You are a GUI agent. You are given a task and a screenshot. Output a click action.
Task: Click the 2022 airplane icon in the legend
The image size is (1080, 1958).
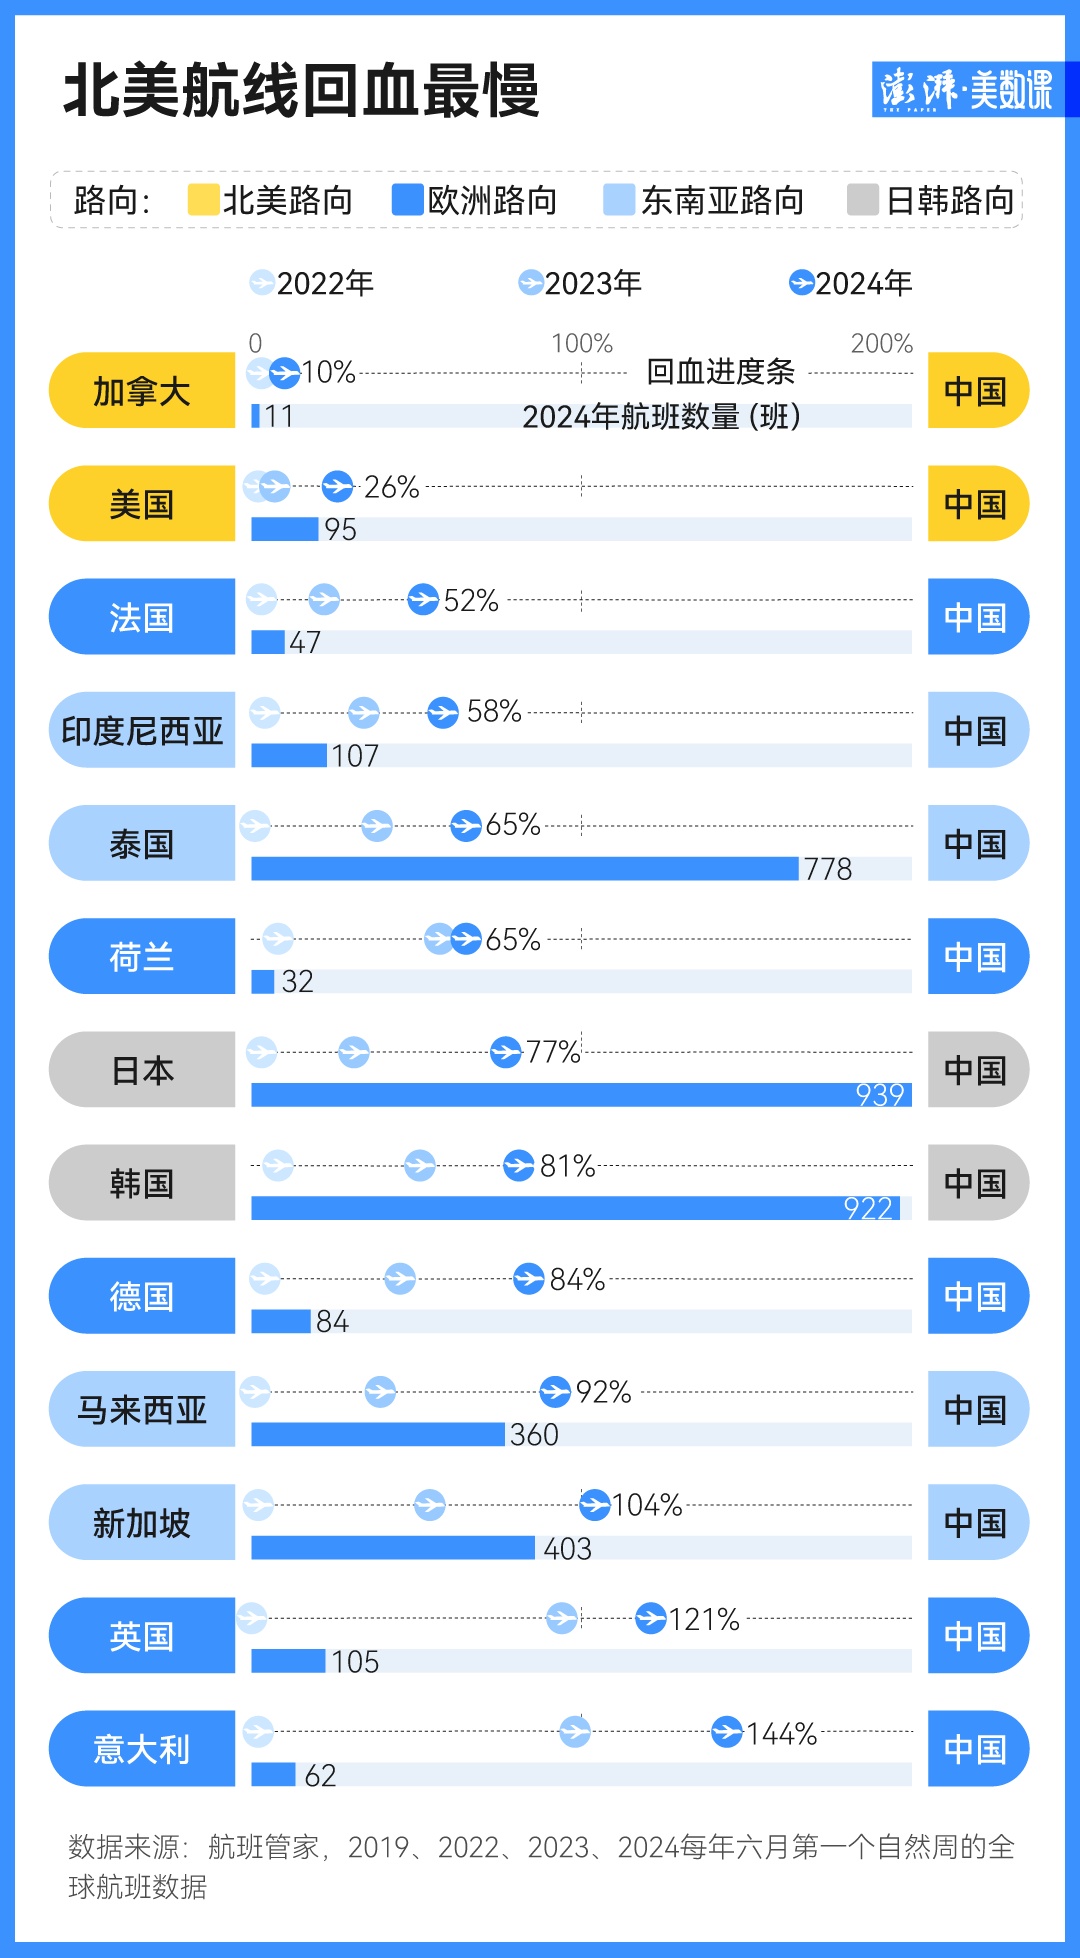262,283
